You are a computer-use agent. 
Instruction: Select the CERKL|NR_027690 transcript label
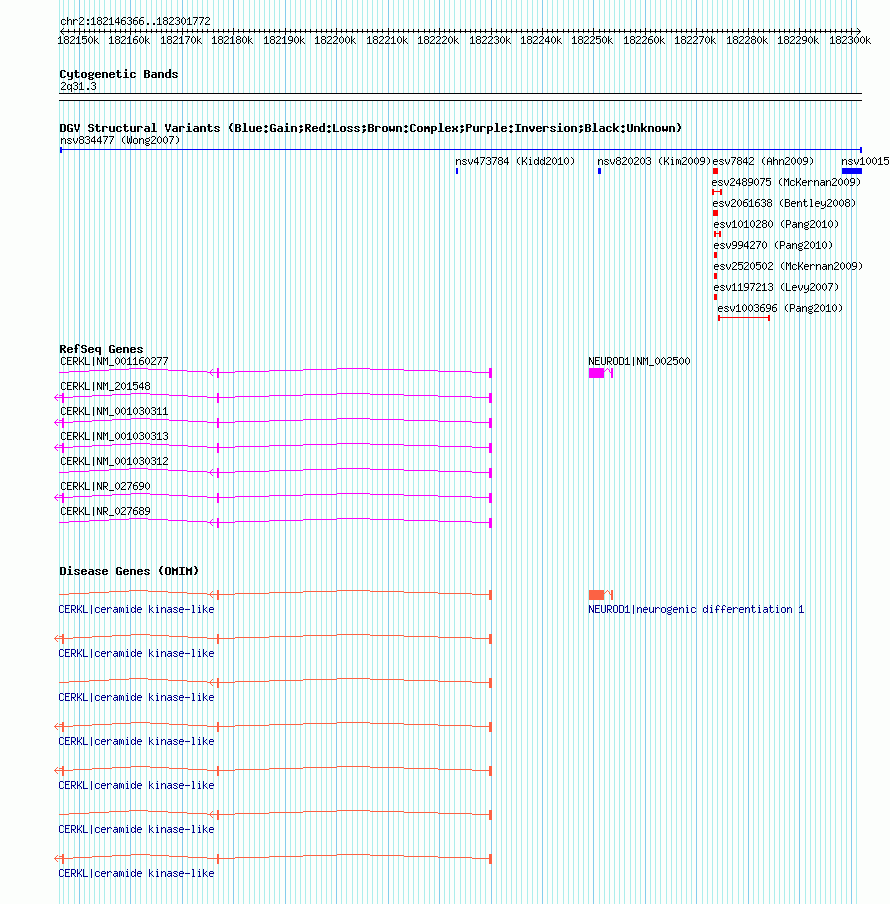click(x=105, y=487)
